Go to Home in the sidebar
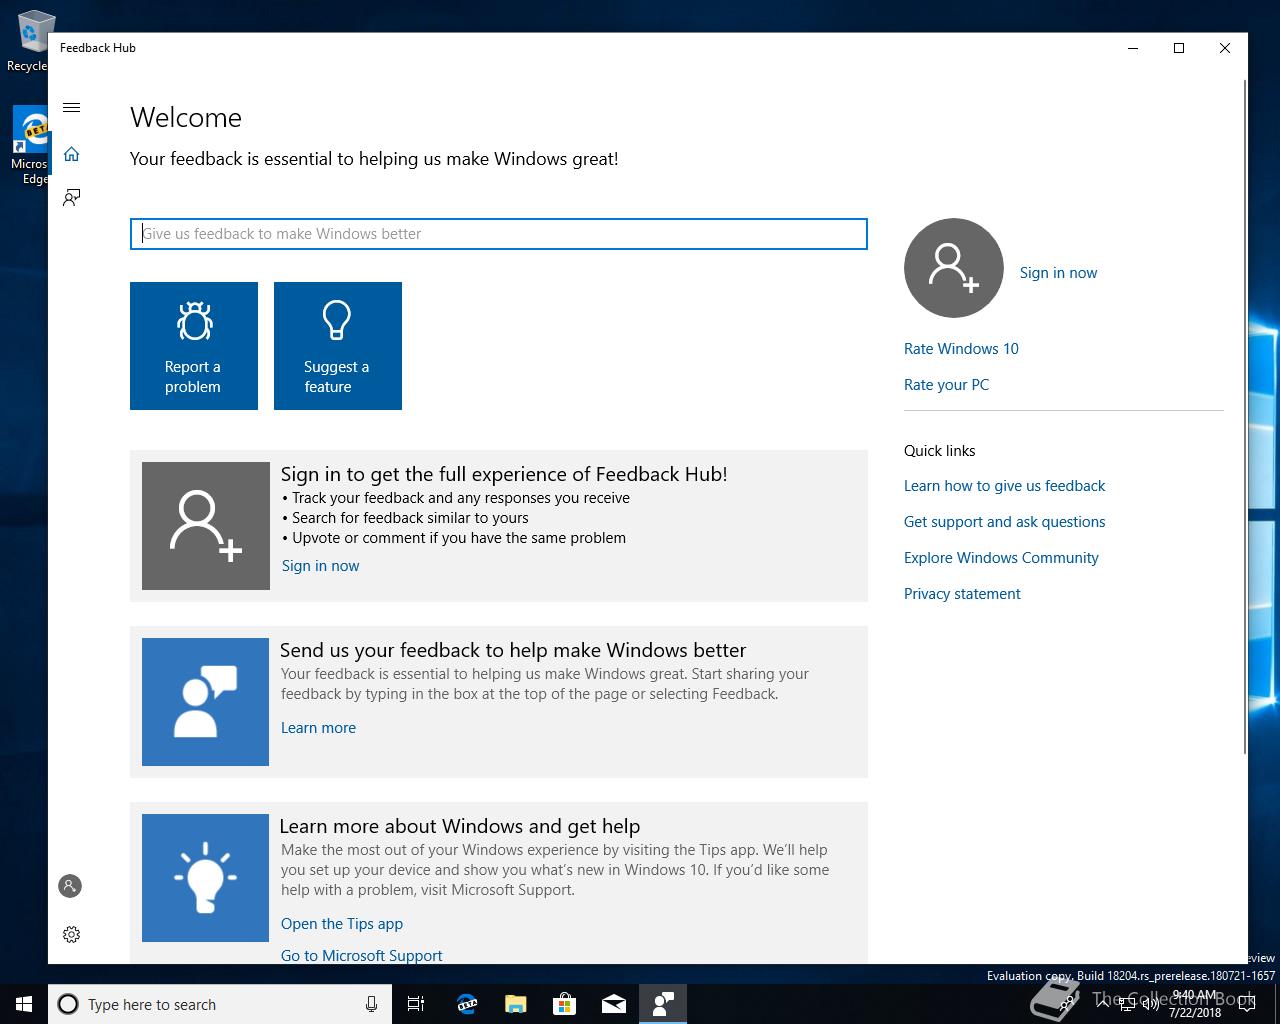 (x=71, y=154)
